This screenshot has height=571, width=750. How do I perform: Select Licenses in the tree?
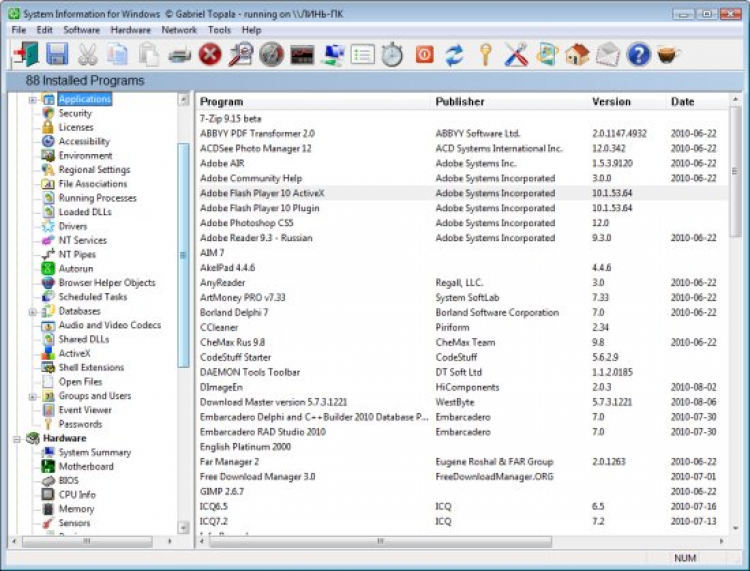coord(76,127)
